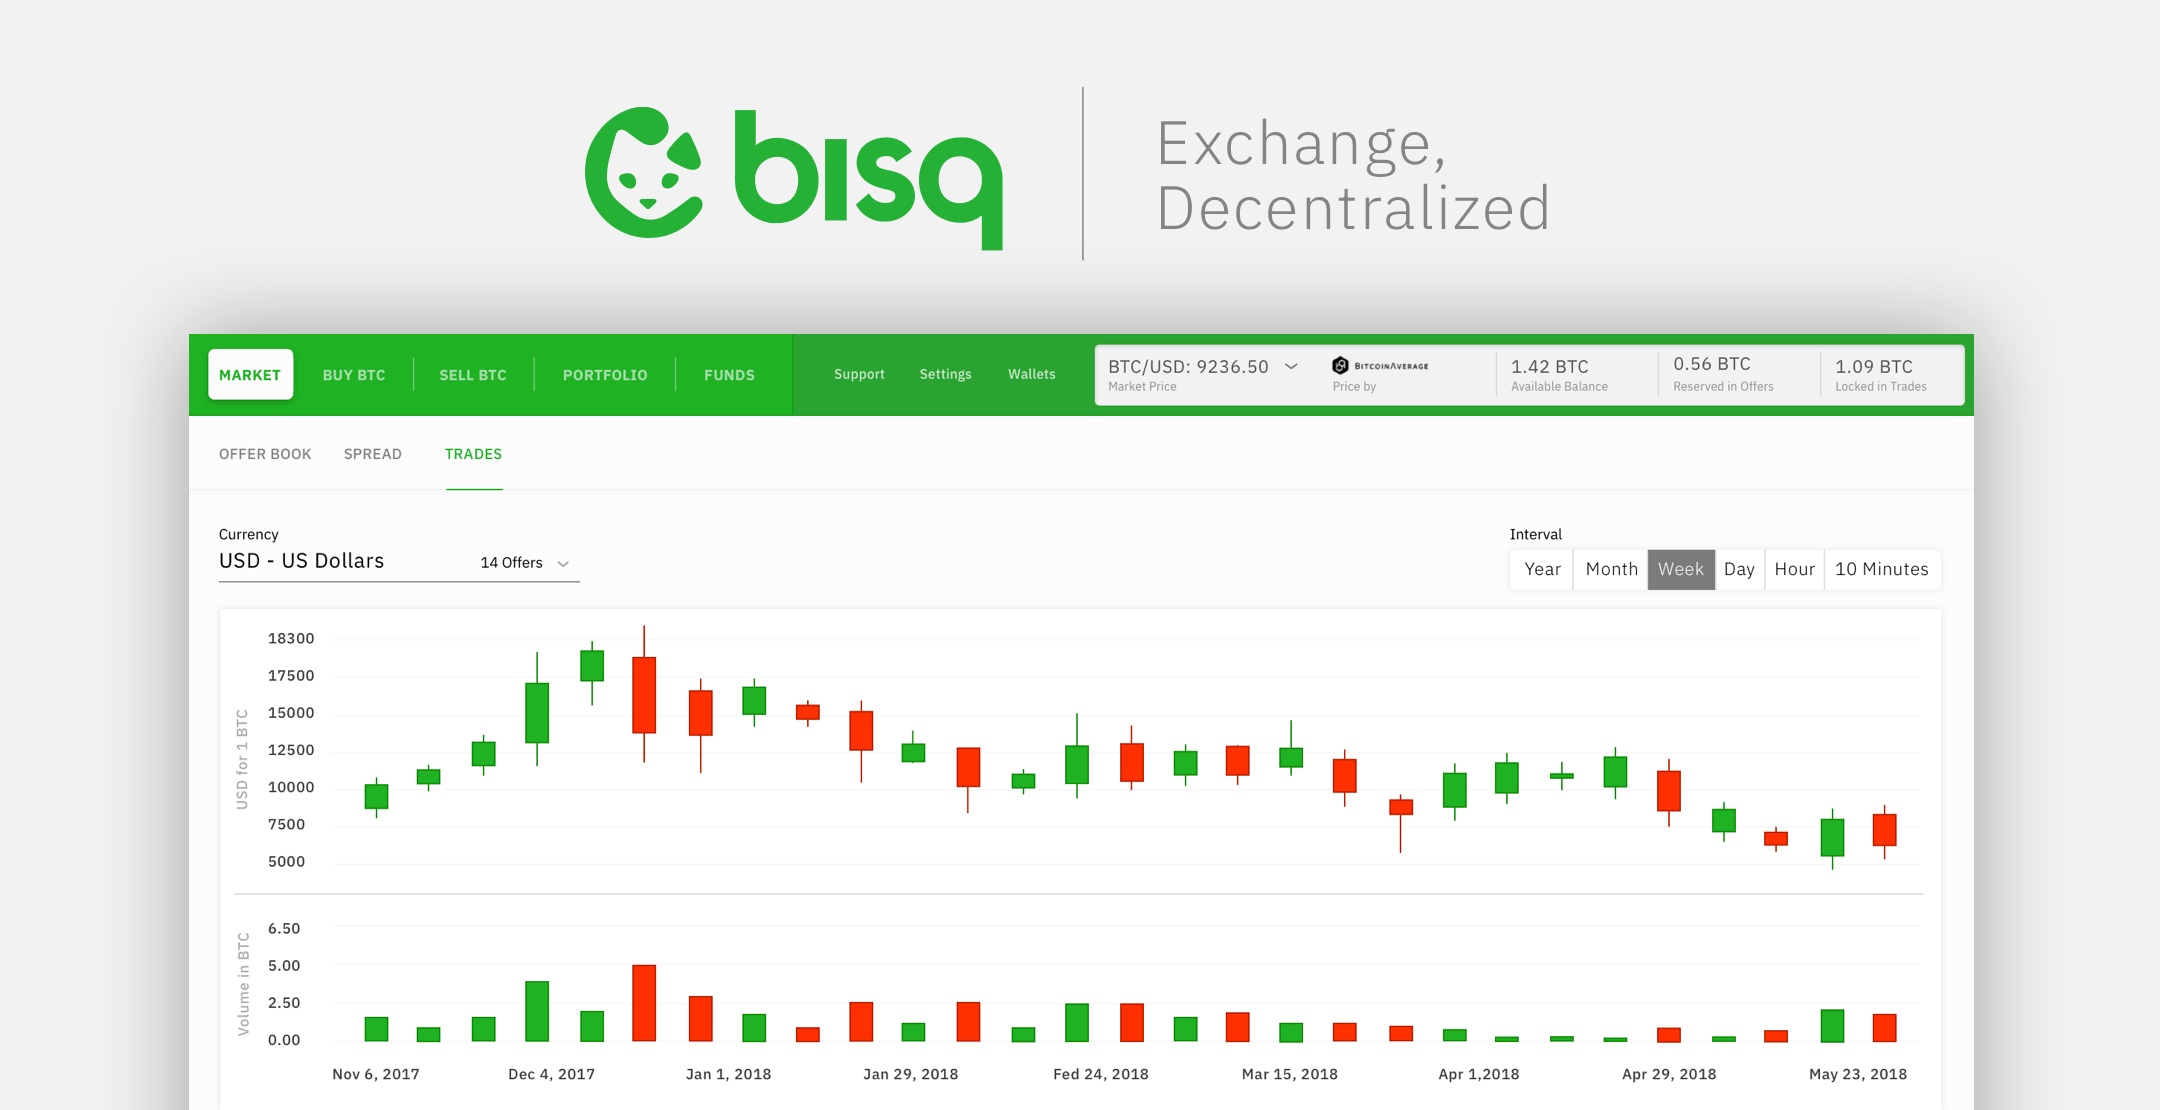The image size is (2160, 1110).
Task: Toggle the Week interval view
Action: point(1680,566)
